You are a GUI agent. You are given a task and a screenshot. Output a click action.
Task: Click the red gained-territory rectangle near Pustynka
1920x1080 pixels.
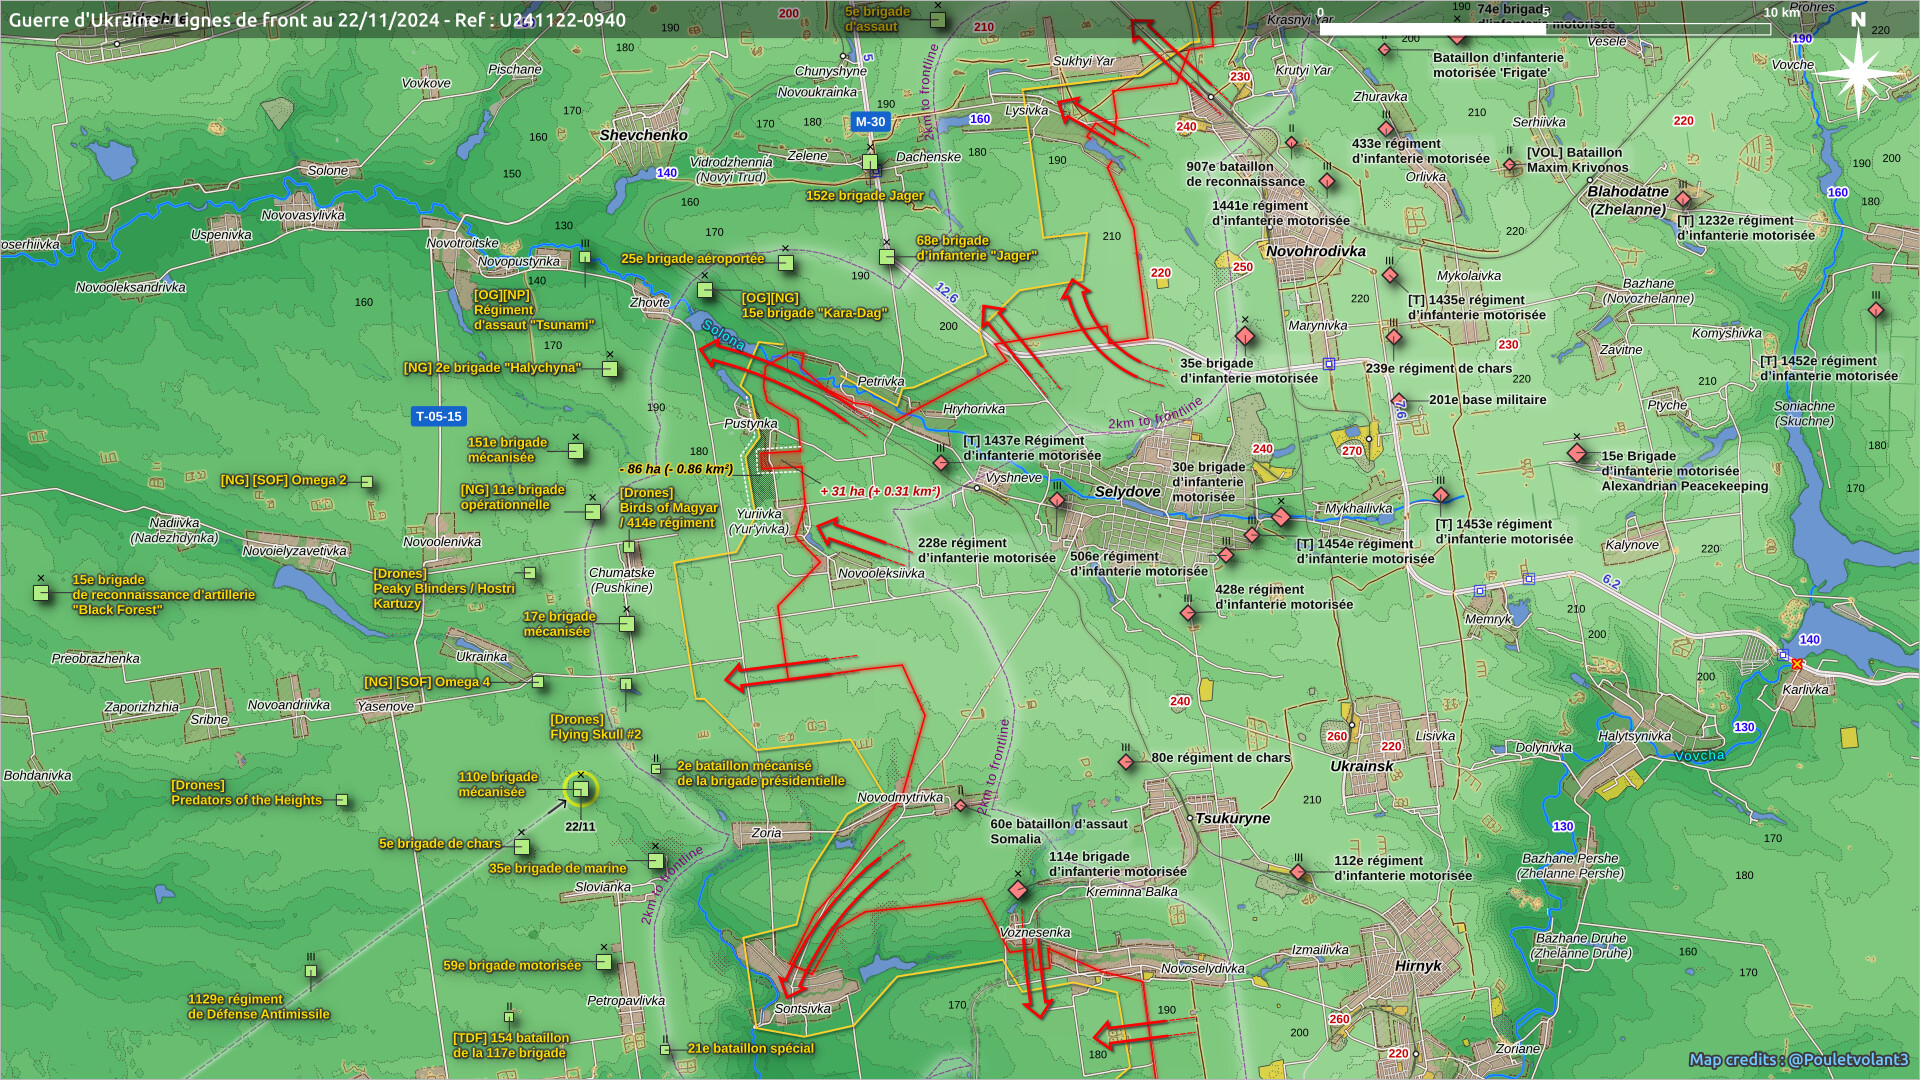coord(780,459)
